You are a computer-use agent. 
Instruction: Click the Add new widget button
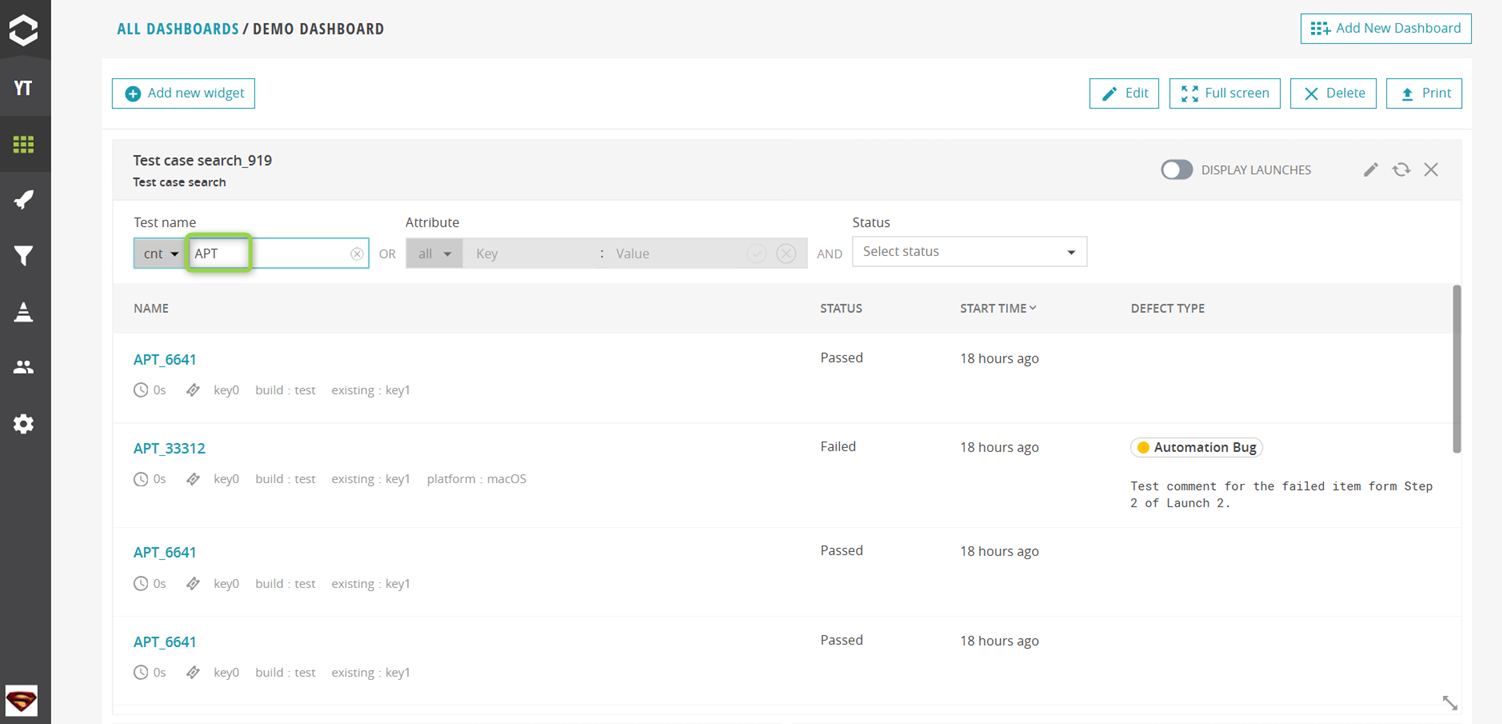183,93
